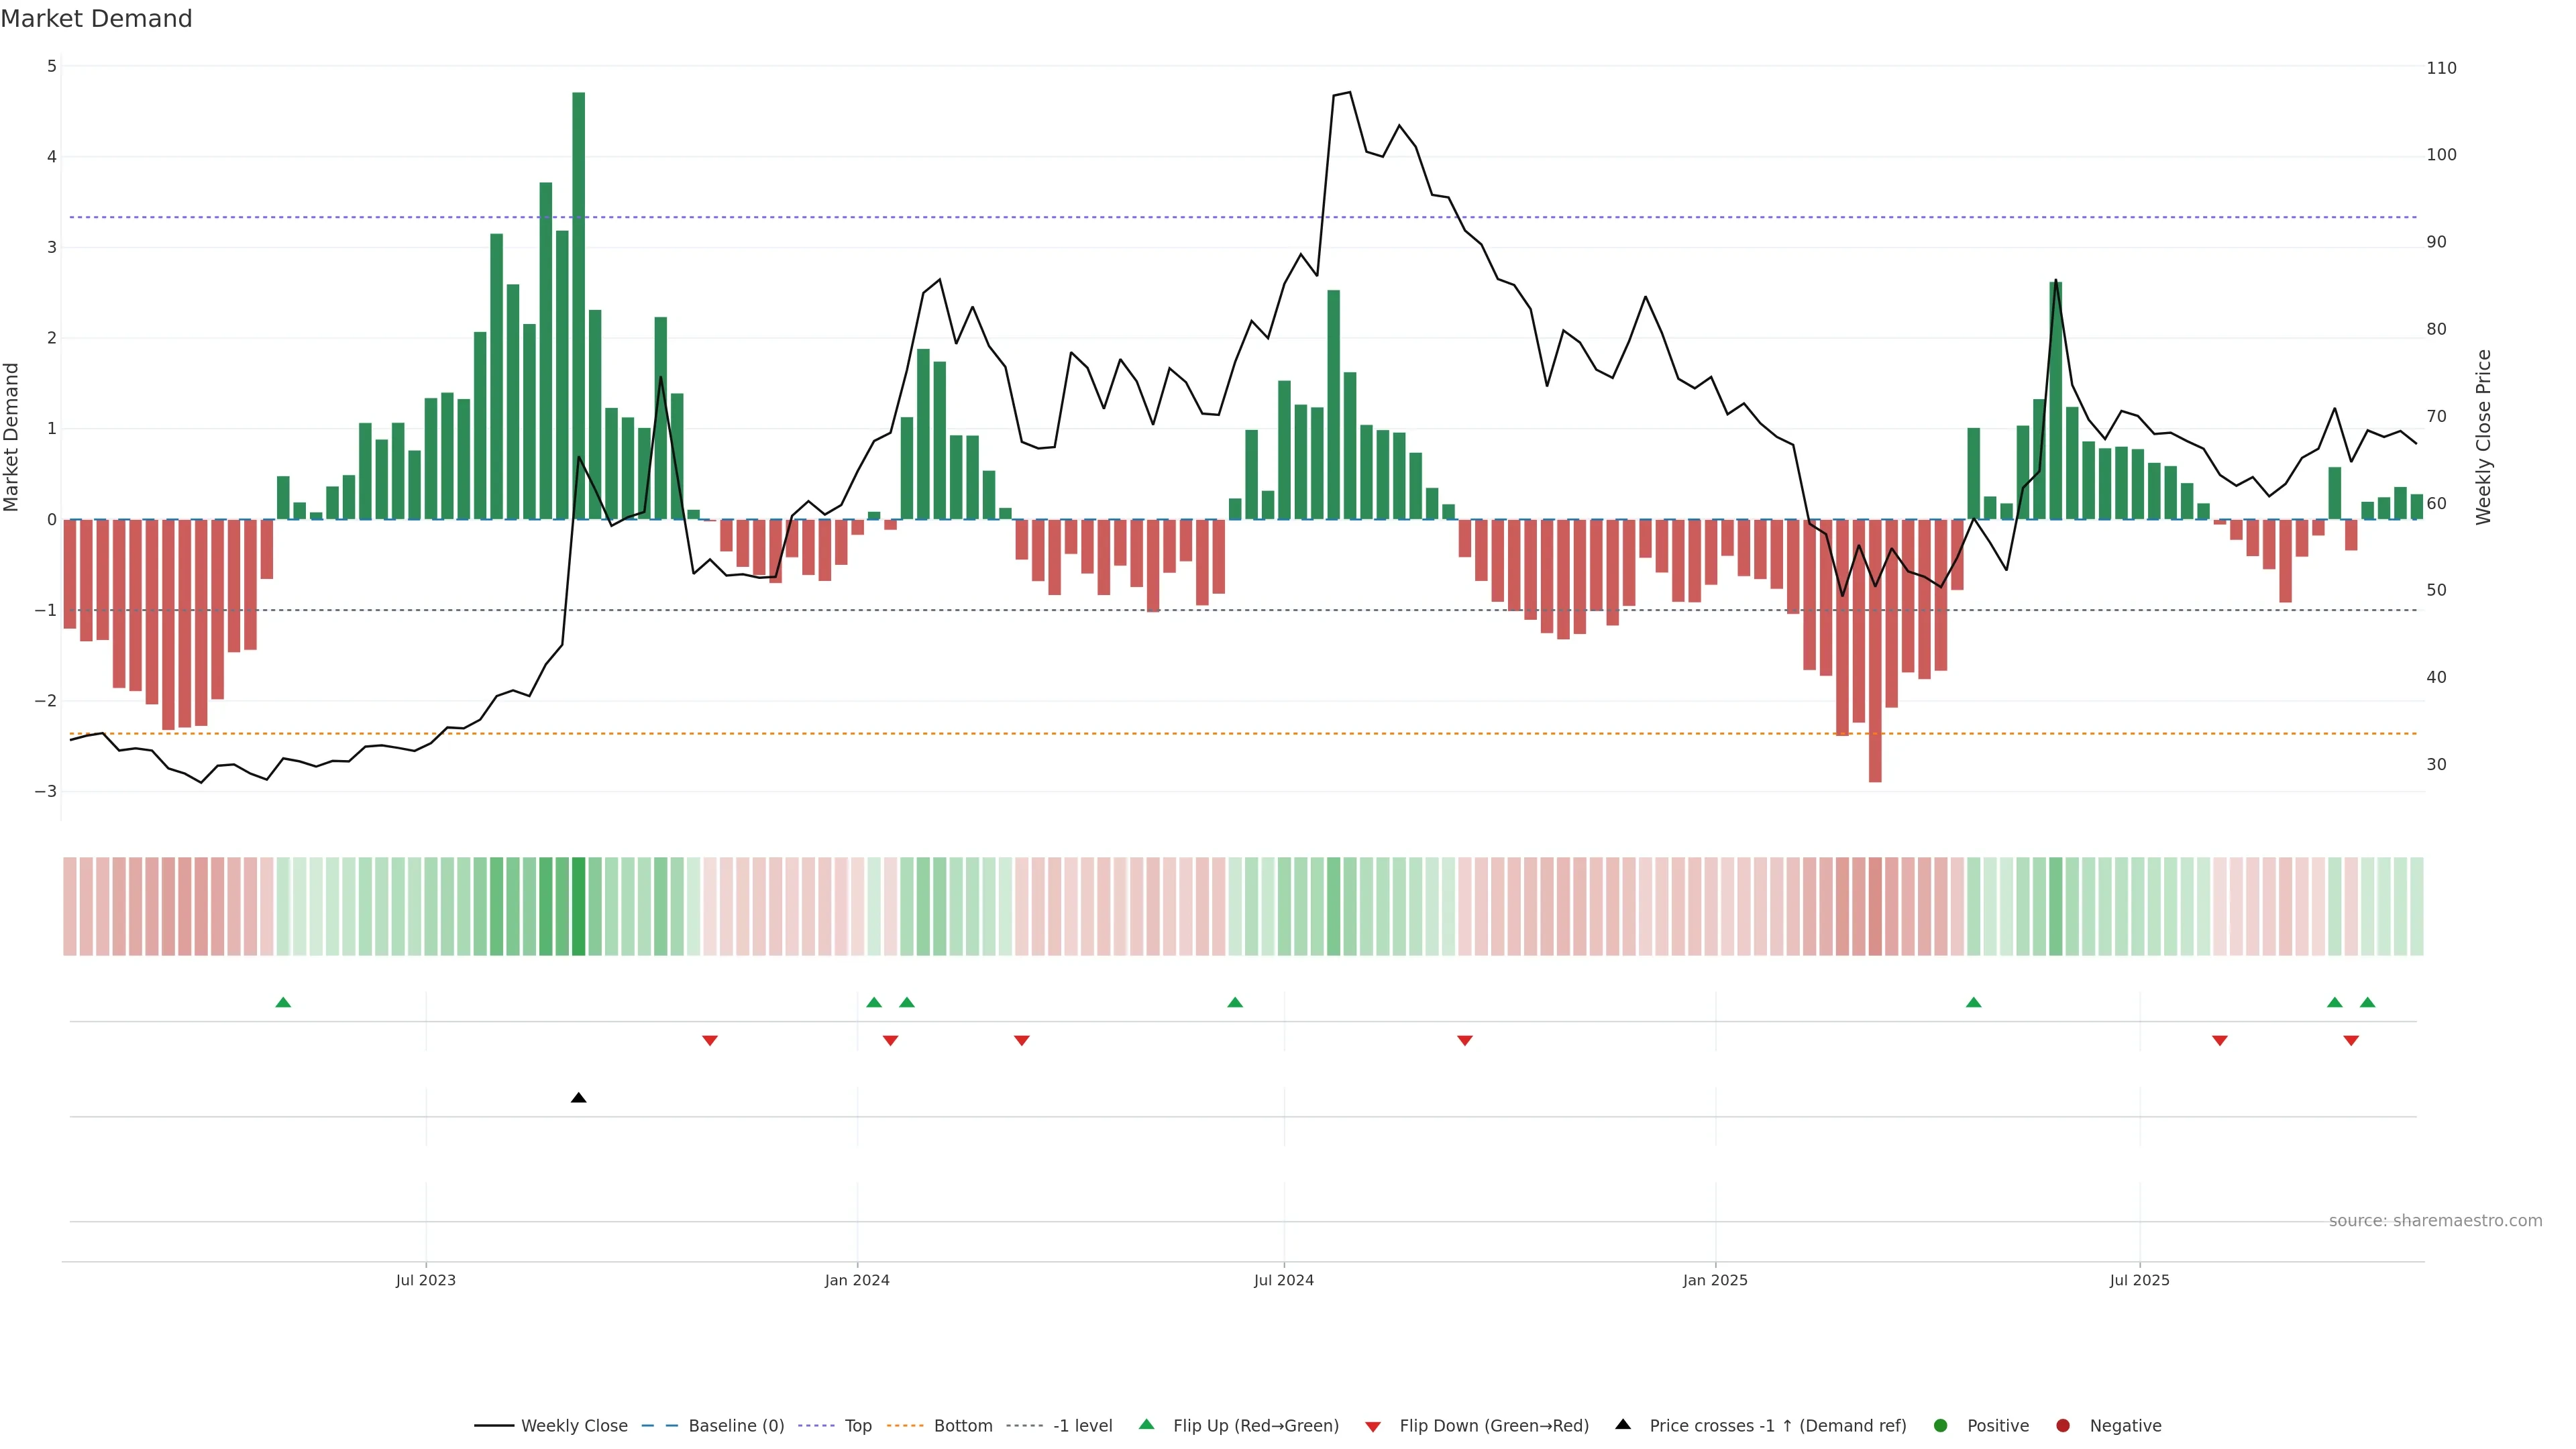Click the last green flip-up triangle marker
Viewport: 2576px width, 1449px height.
(x=2367, y=1002)
